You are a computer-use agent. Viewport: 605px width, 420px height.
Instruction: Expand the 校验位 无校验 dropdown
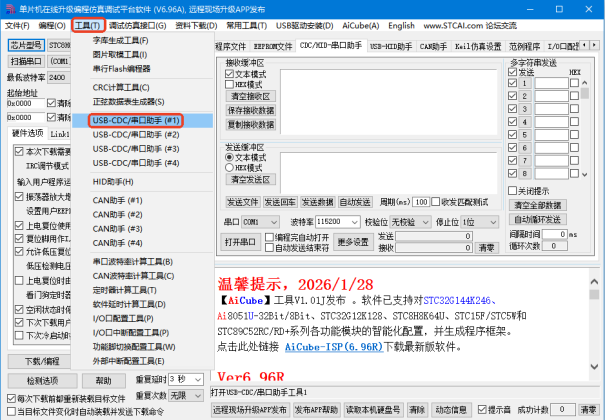tap(410, 222)
